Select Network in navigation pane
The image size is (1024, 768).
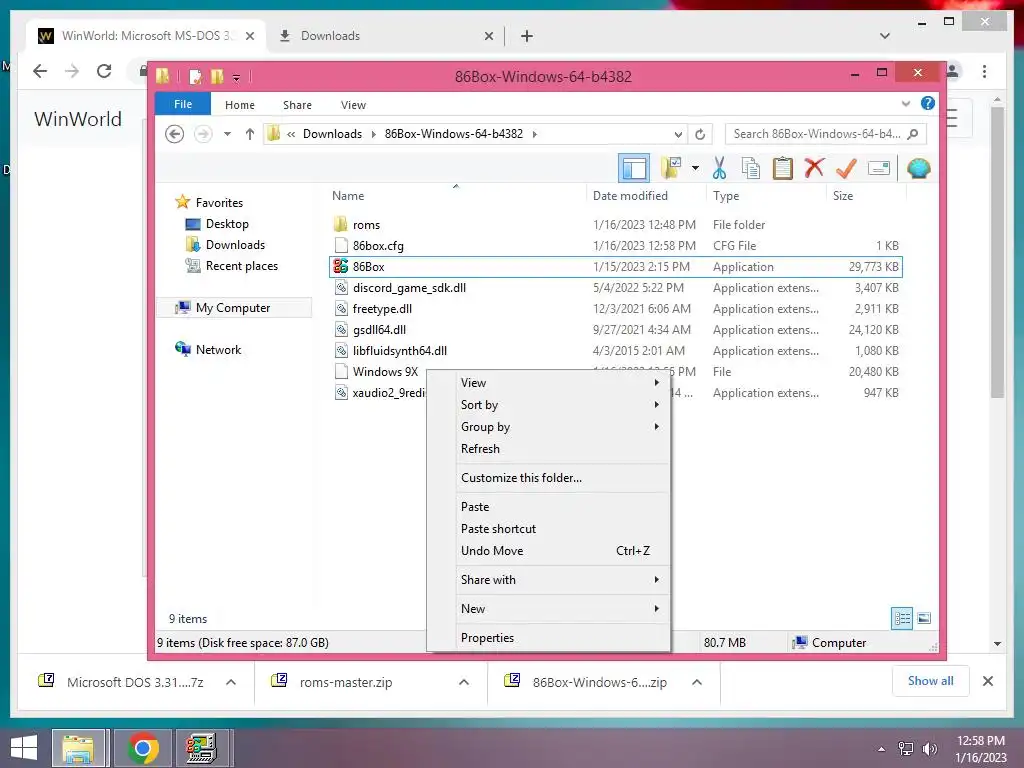[x=218, y=349]
